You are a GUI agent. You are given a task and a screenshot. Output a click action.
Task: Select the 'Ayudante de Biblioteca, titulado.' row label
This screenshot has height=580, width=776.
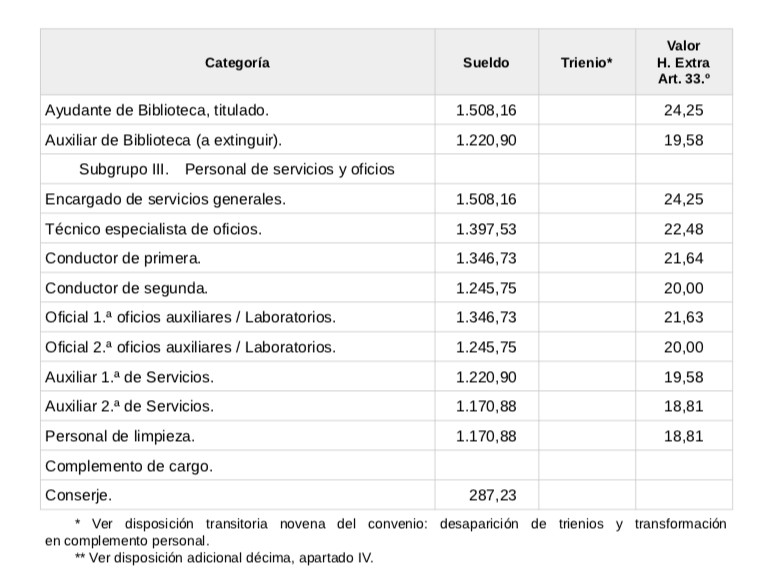tap(157, 110)
